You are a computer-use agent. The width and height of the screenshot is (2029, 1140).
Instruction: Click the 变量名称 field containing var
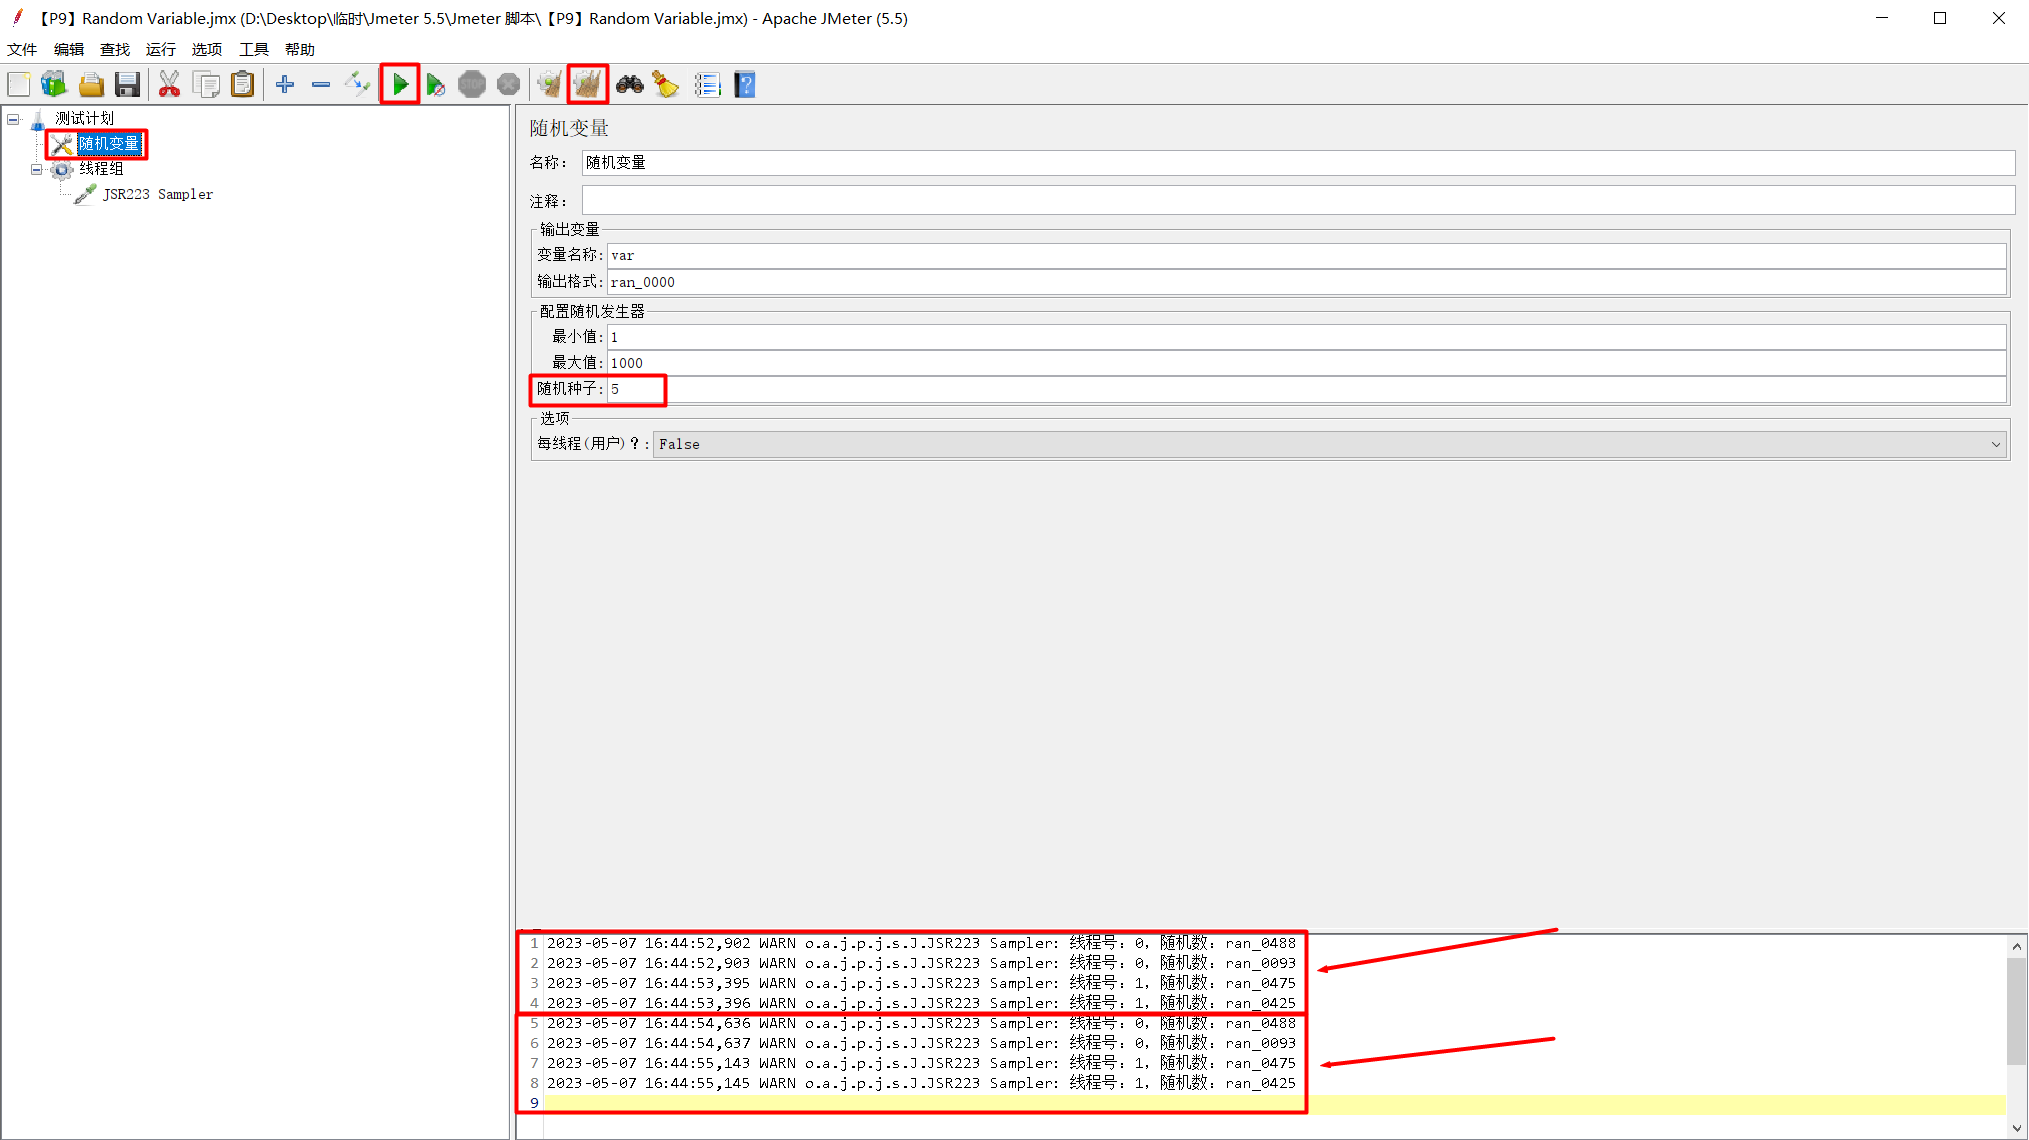click(x=1306, y=255)
